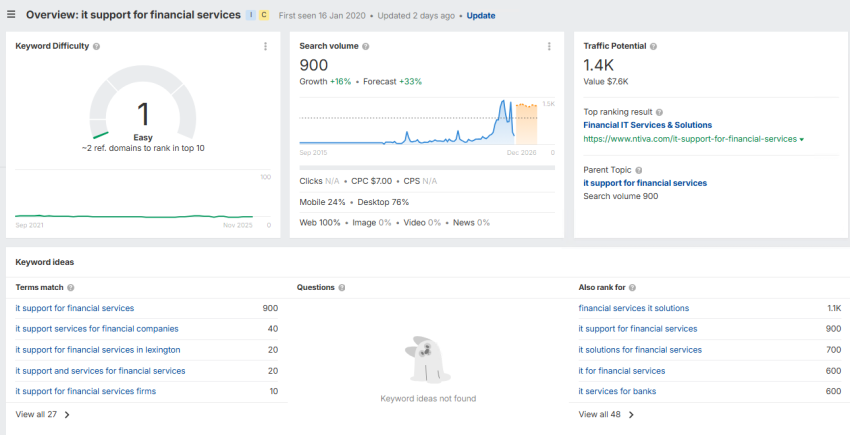The image size is (850, 435).
Task: Click the Web 100% text
Action: click(320, 223)
